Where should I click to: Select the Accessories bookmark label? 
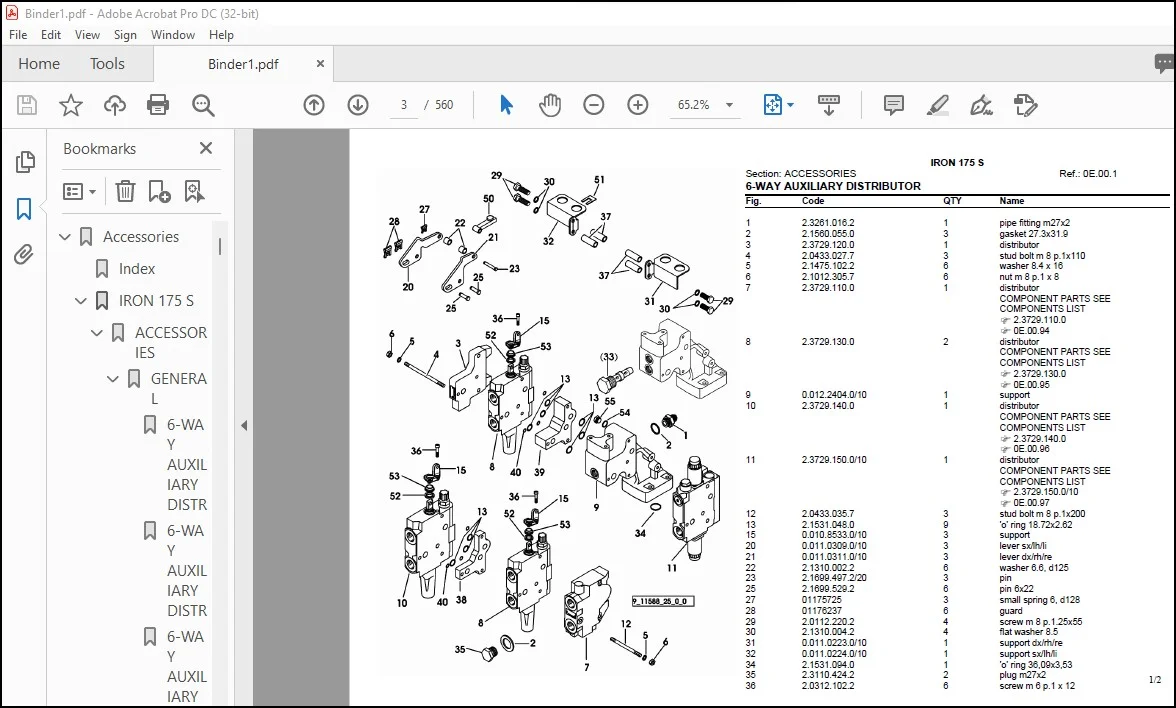point(141,237)
